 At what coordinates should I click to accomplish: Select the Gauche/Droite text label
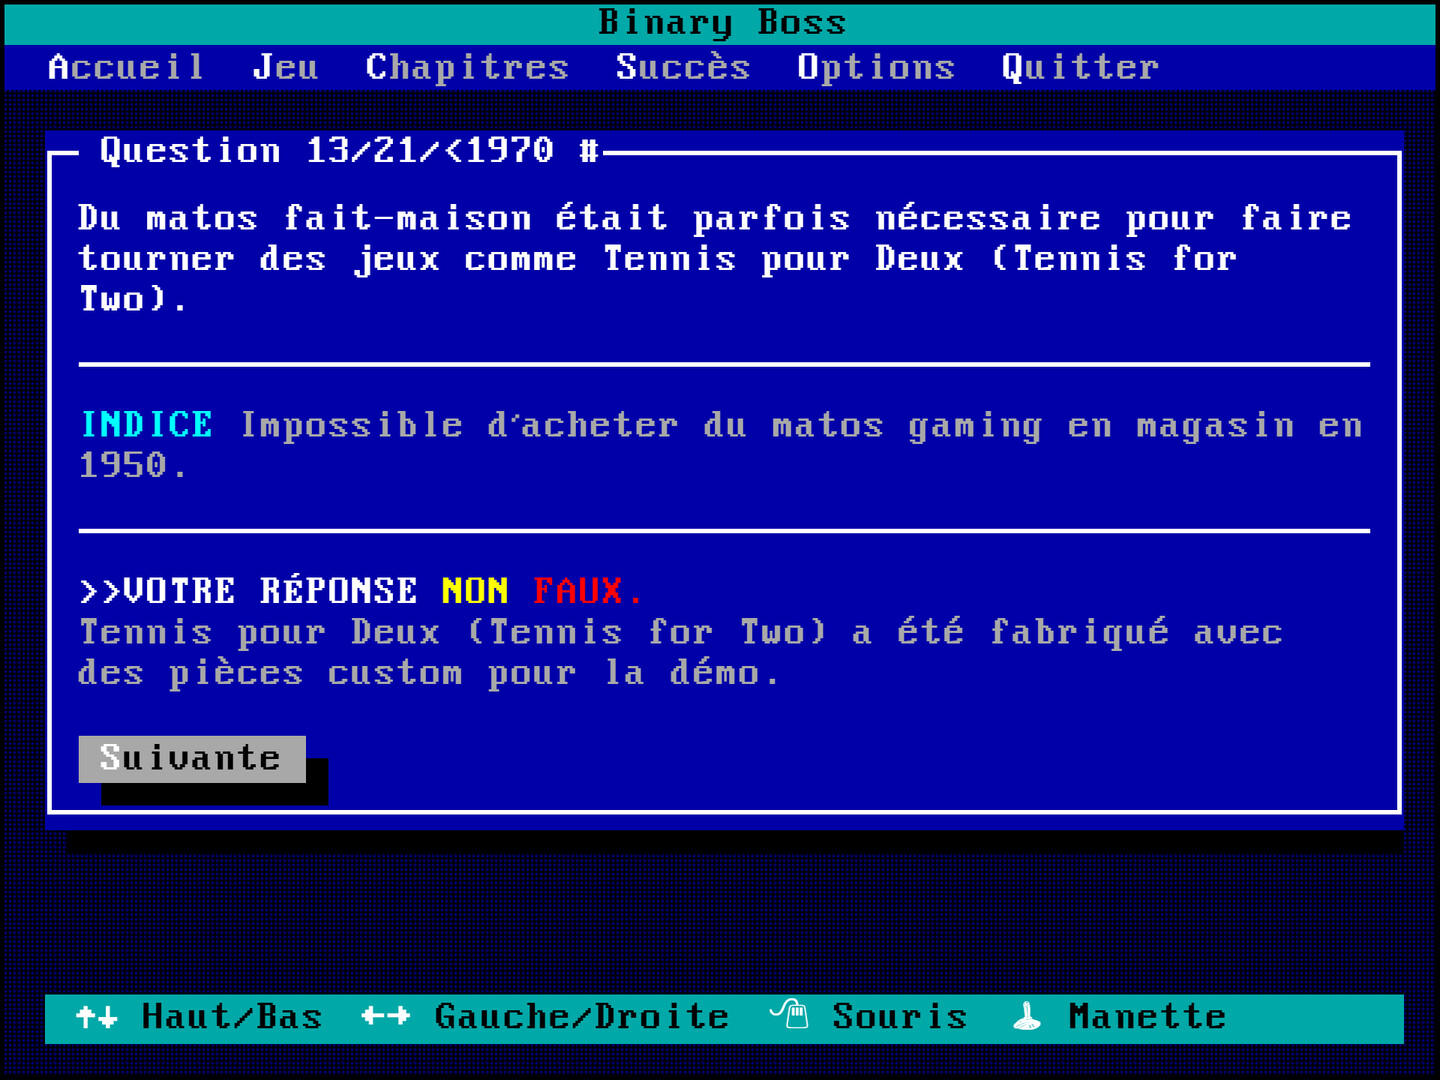pyautogui.click(x=581, y=1017)
